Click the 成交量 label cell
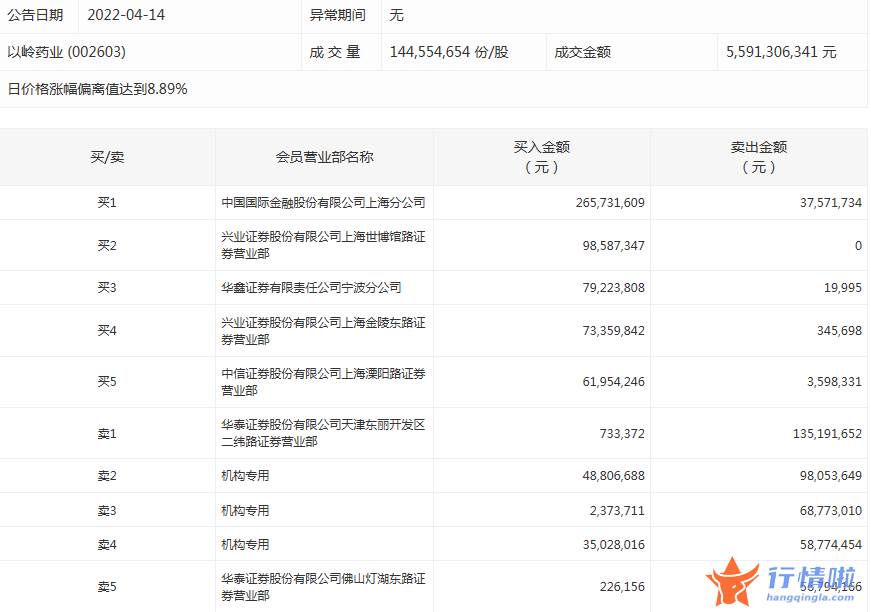The height and width of the screenshot is (612, 871). pos(335,52)
